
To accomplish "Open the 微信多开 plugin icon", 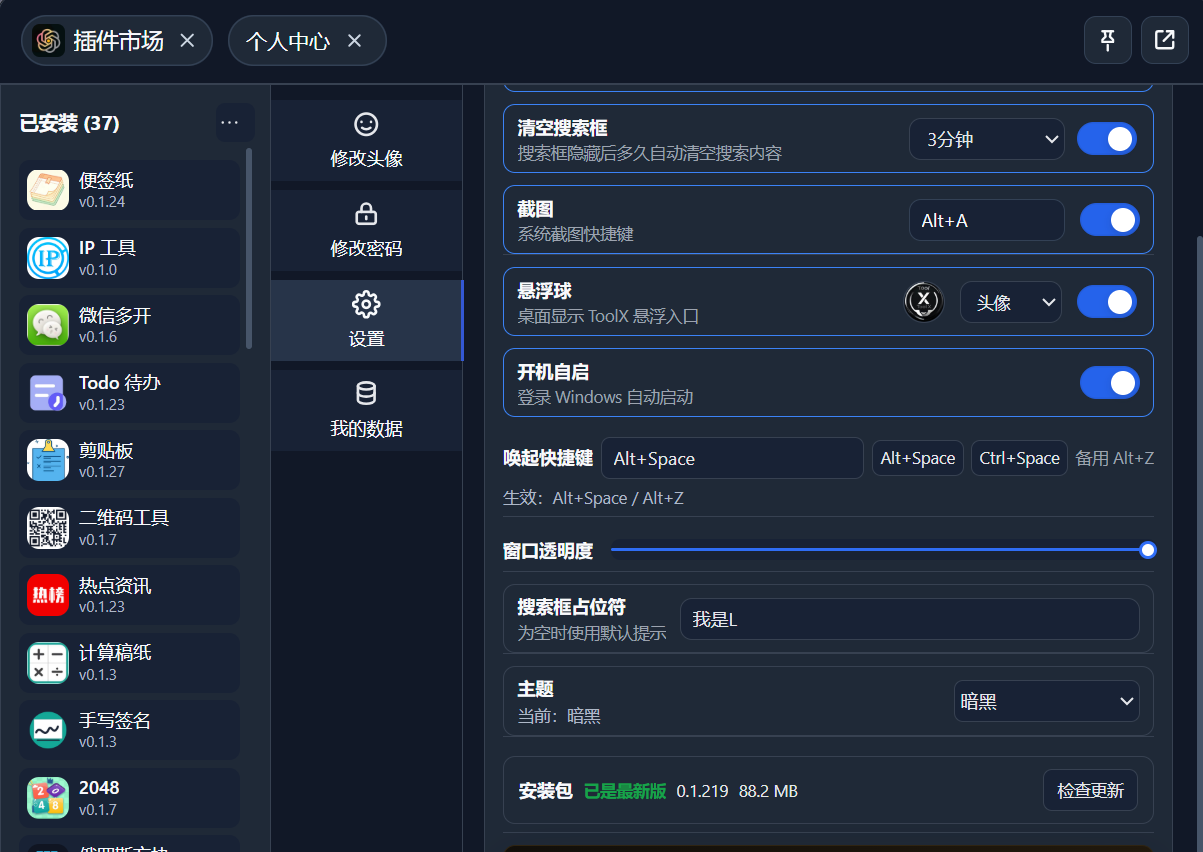I will [48, 325].
